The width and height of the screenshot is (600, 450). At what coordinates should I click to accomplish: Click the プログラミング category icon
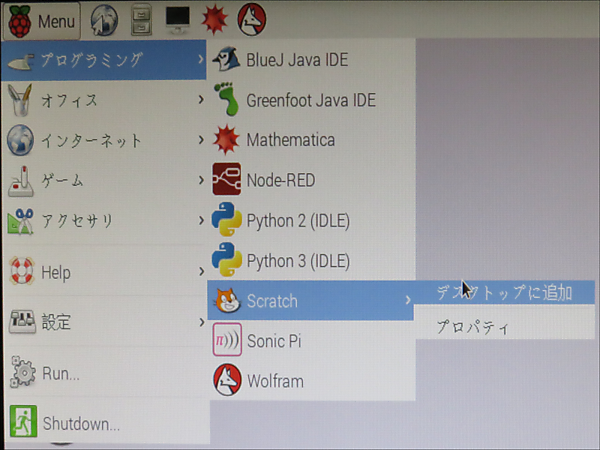(x=21, y=61)
